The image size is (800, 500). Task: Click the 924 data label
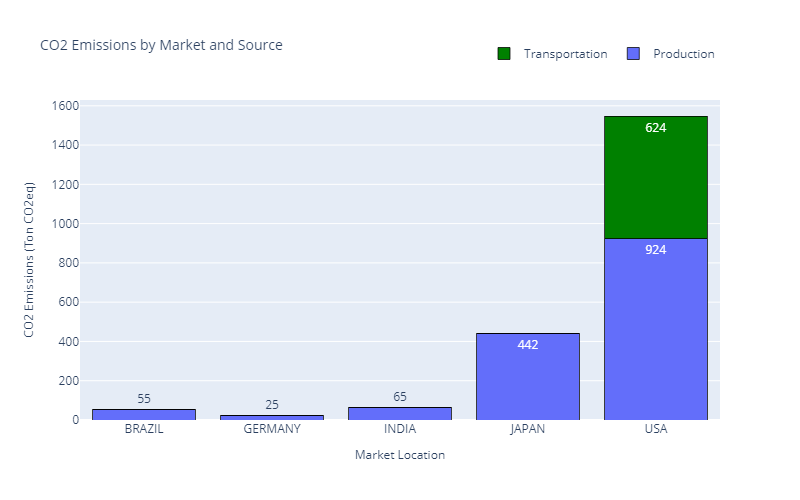656,250
